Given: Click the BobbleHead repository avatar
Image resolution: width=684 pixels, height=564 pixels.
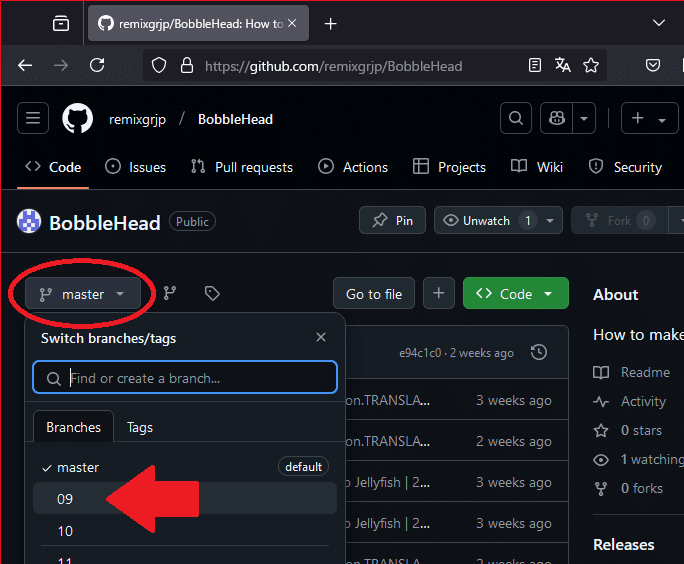Looking at the screenshot, I should [29, 221].
